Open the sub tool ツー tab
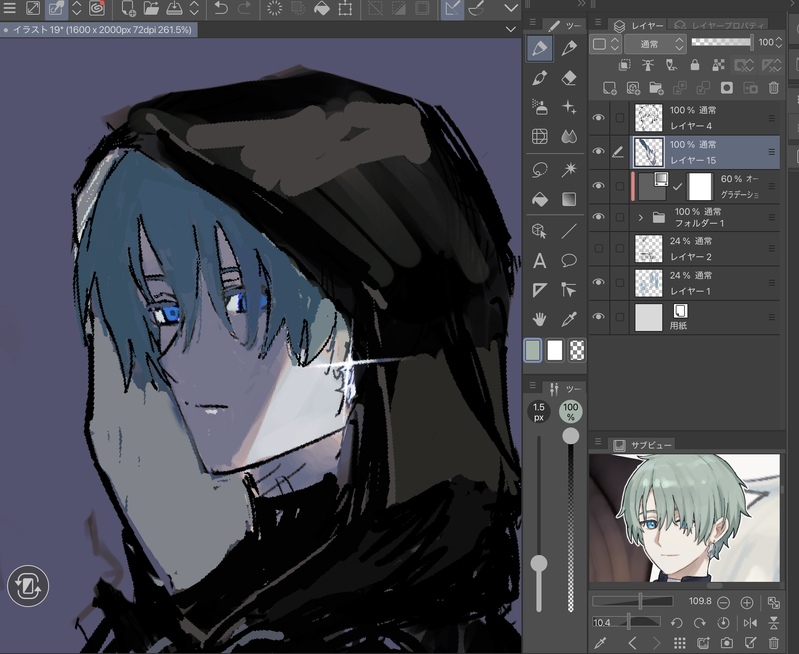799x654 pixels. [x=565, y=25]
